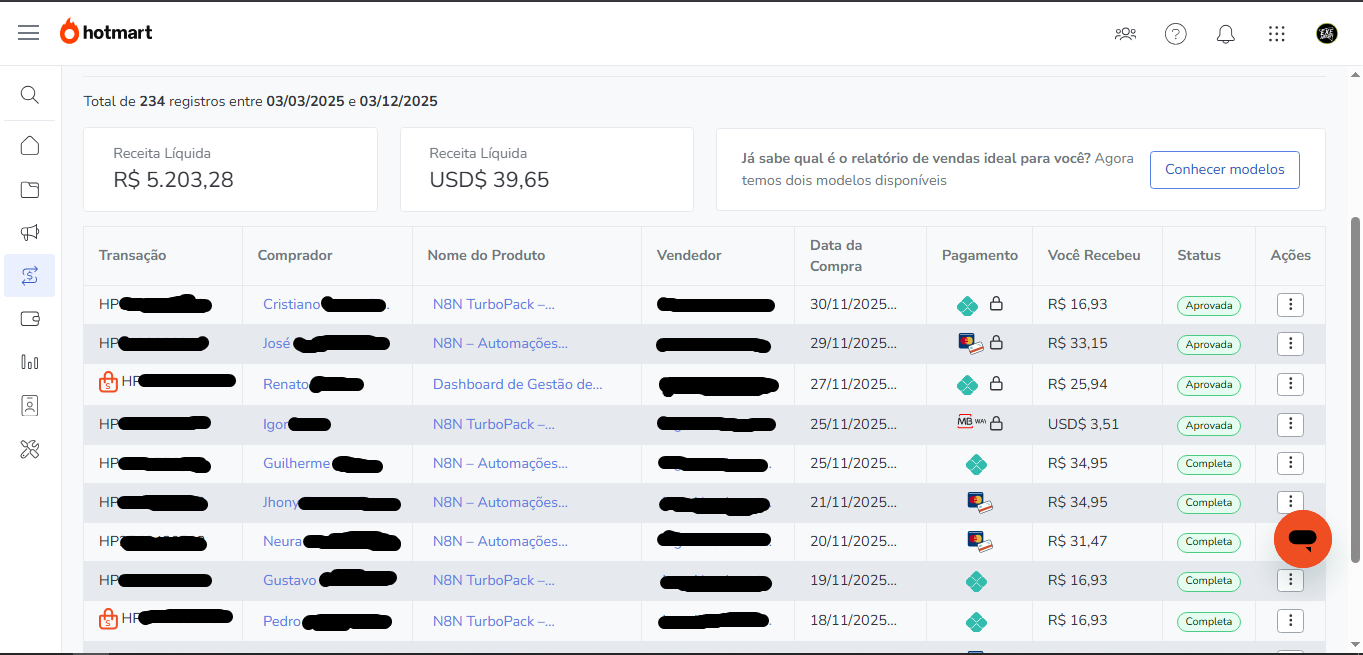Click the R$ 33,15 amount
The height and width of the screenshot is (655, 1363).
coord(1078,343)
